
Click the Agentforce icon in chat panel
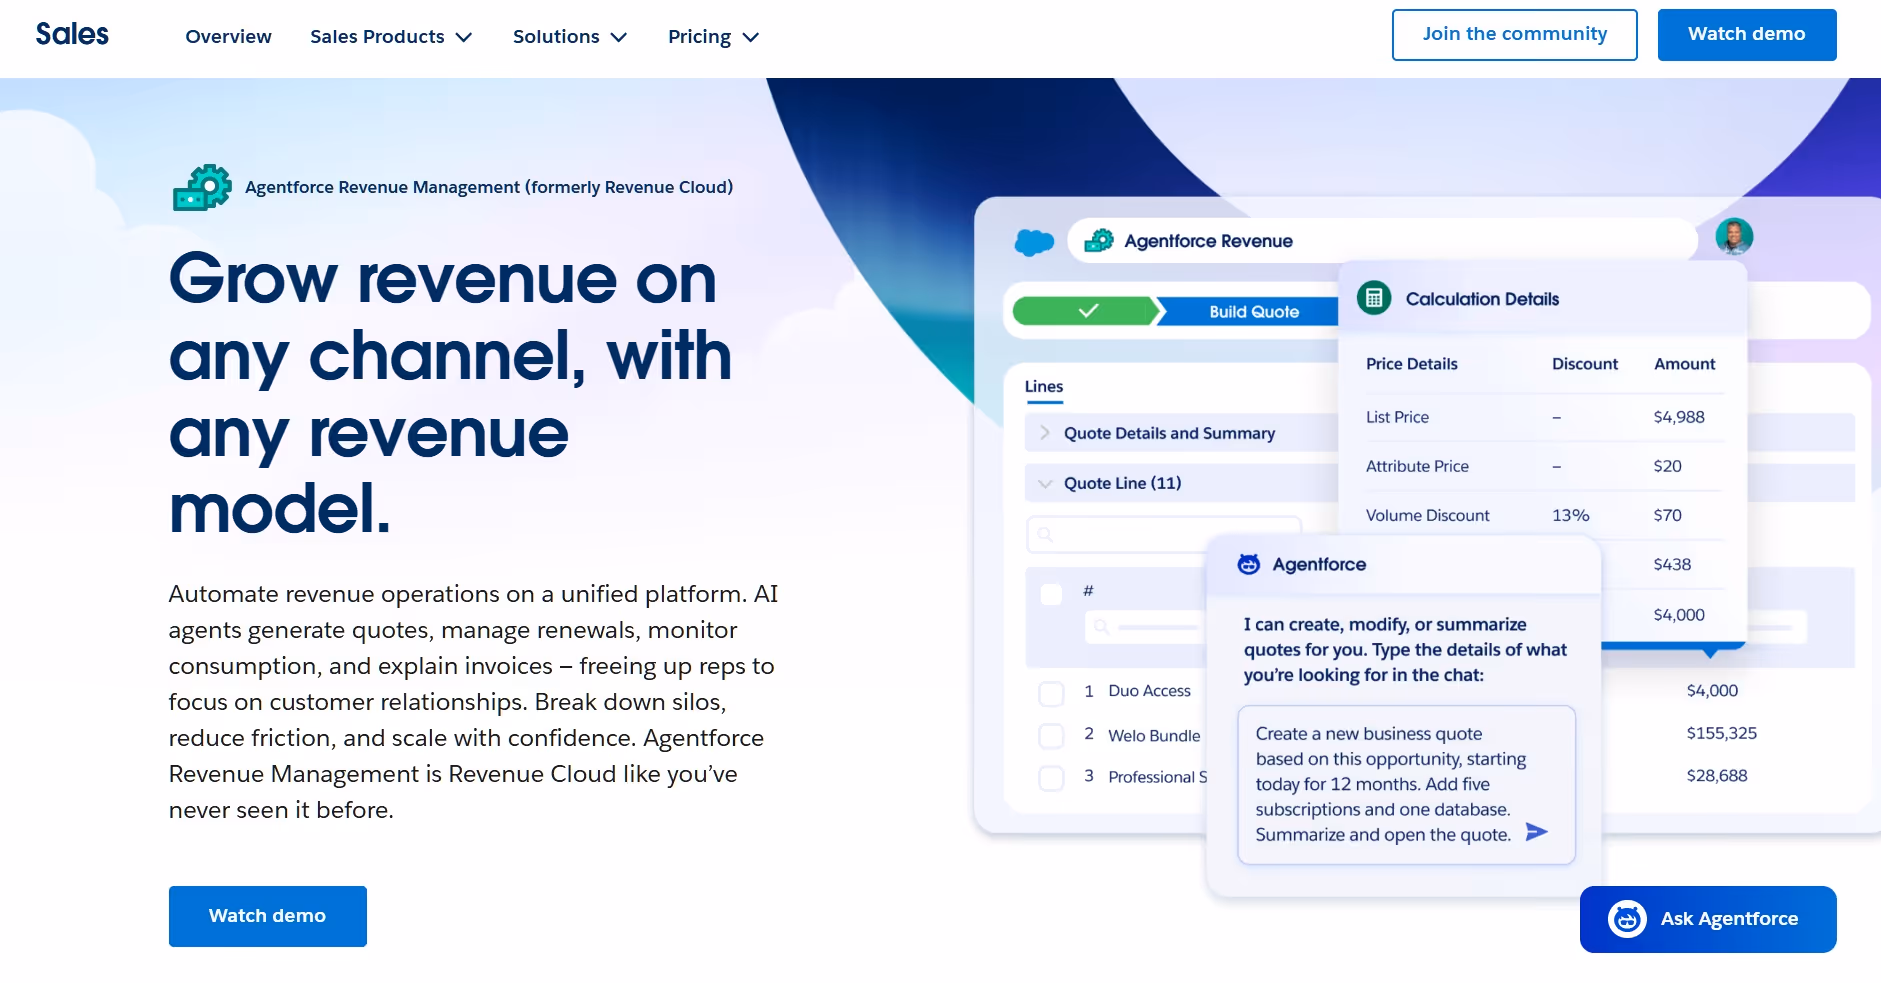(1248, 564)
